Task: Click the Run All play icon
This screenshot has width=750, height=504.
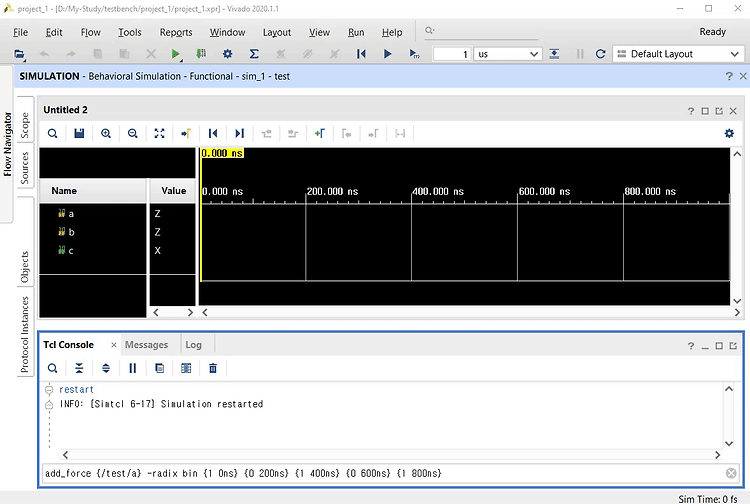Action: coord(387,54)
